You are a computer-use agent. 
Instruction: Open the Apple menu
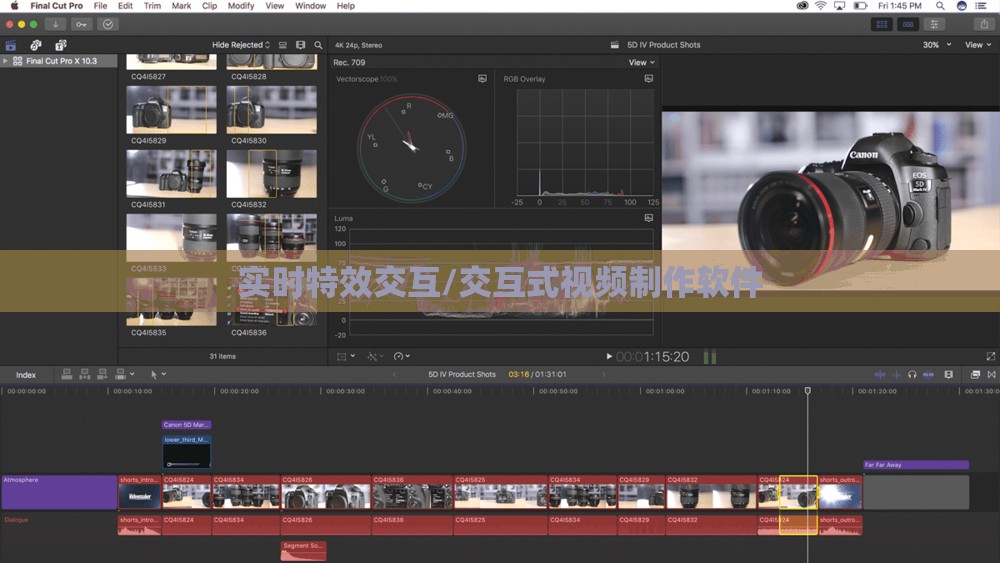point(14,6)
